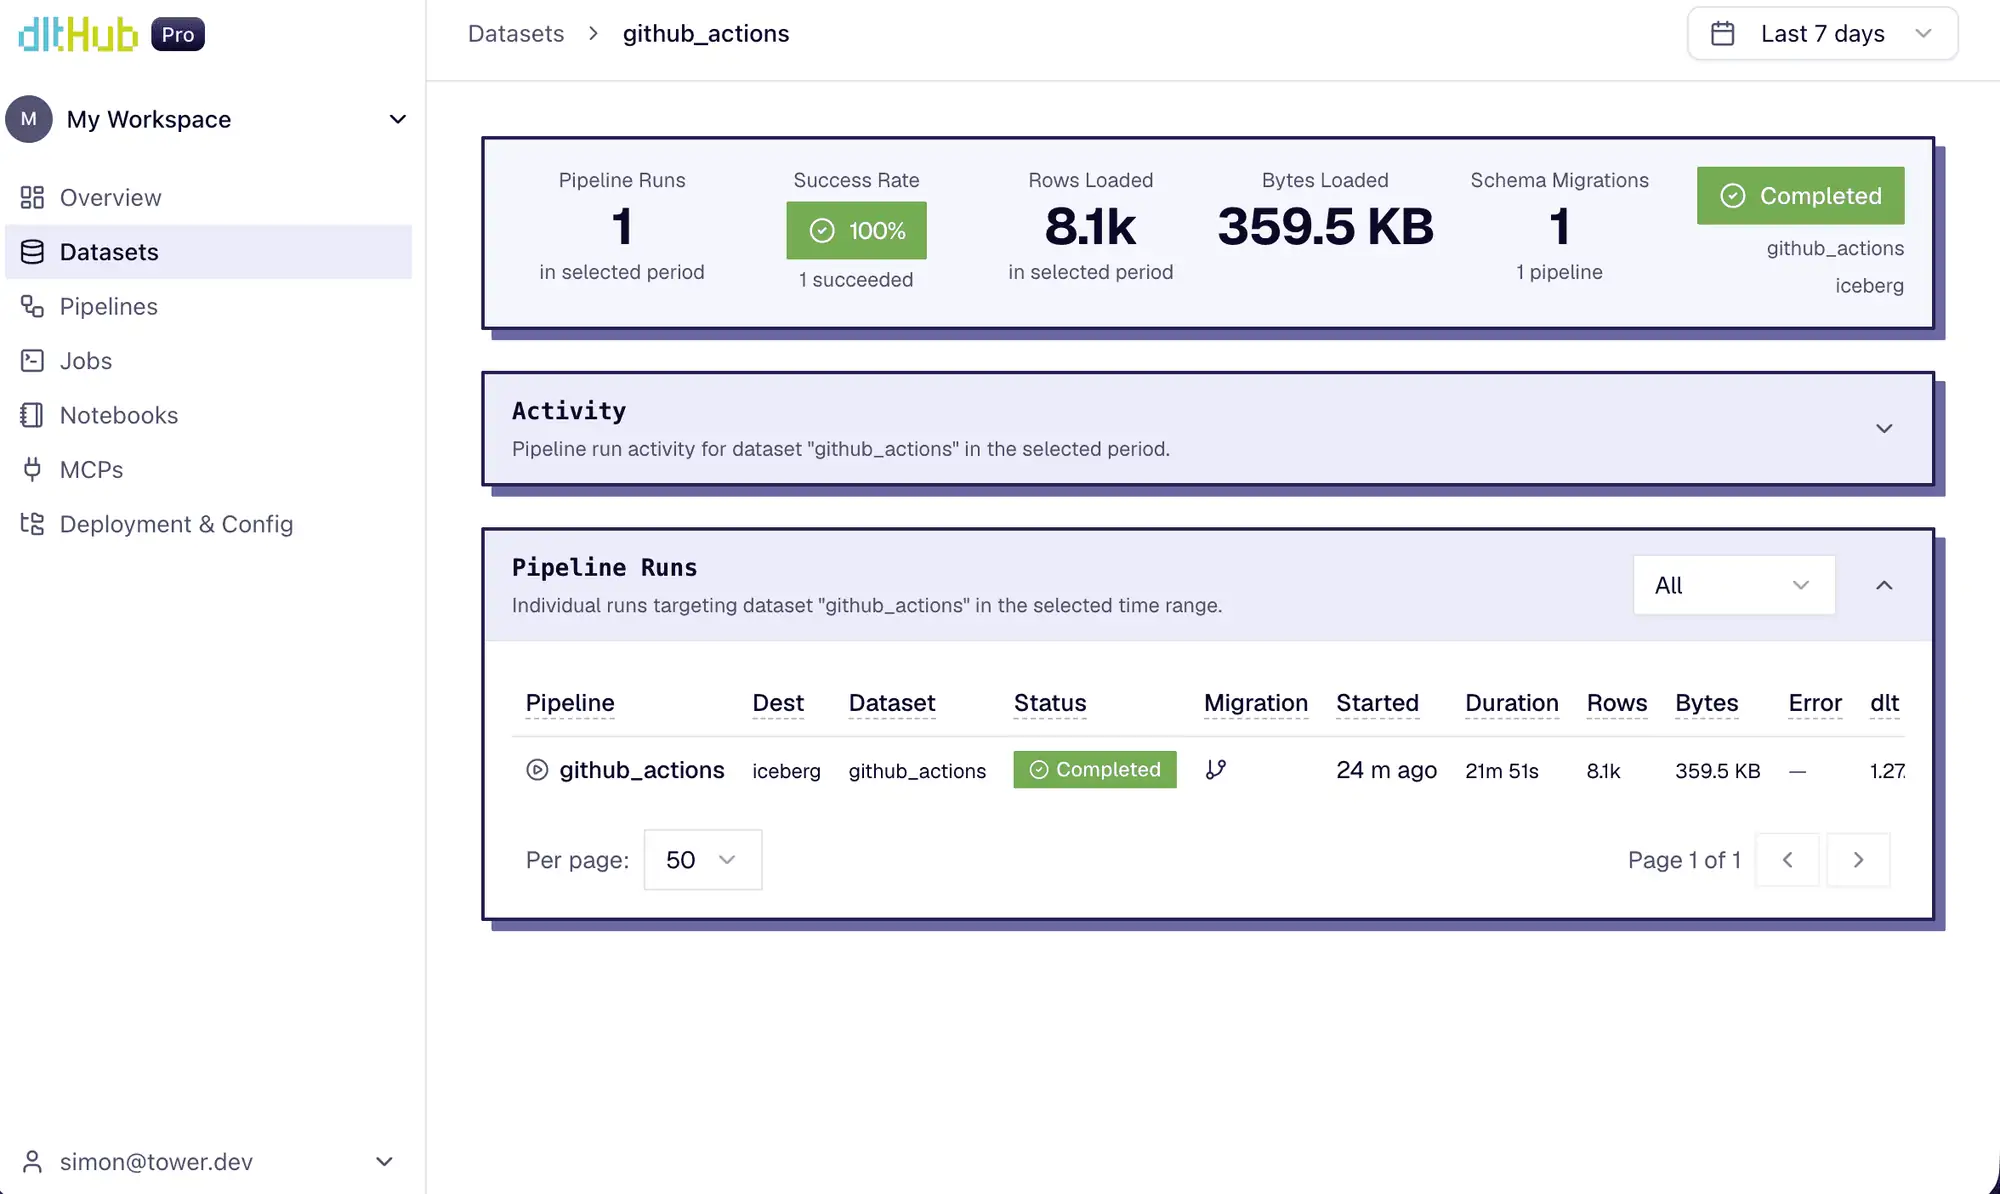Click the 359.5 KB Bytes Loaded value

point(1325,226)
